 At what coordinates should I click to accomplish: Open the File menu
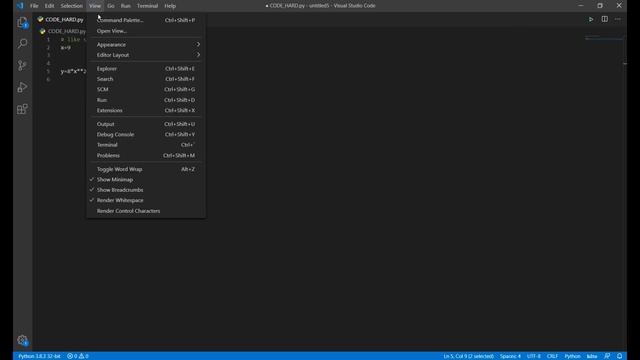pos(34,6)
